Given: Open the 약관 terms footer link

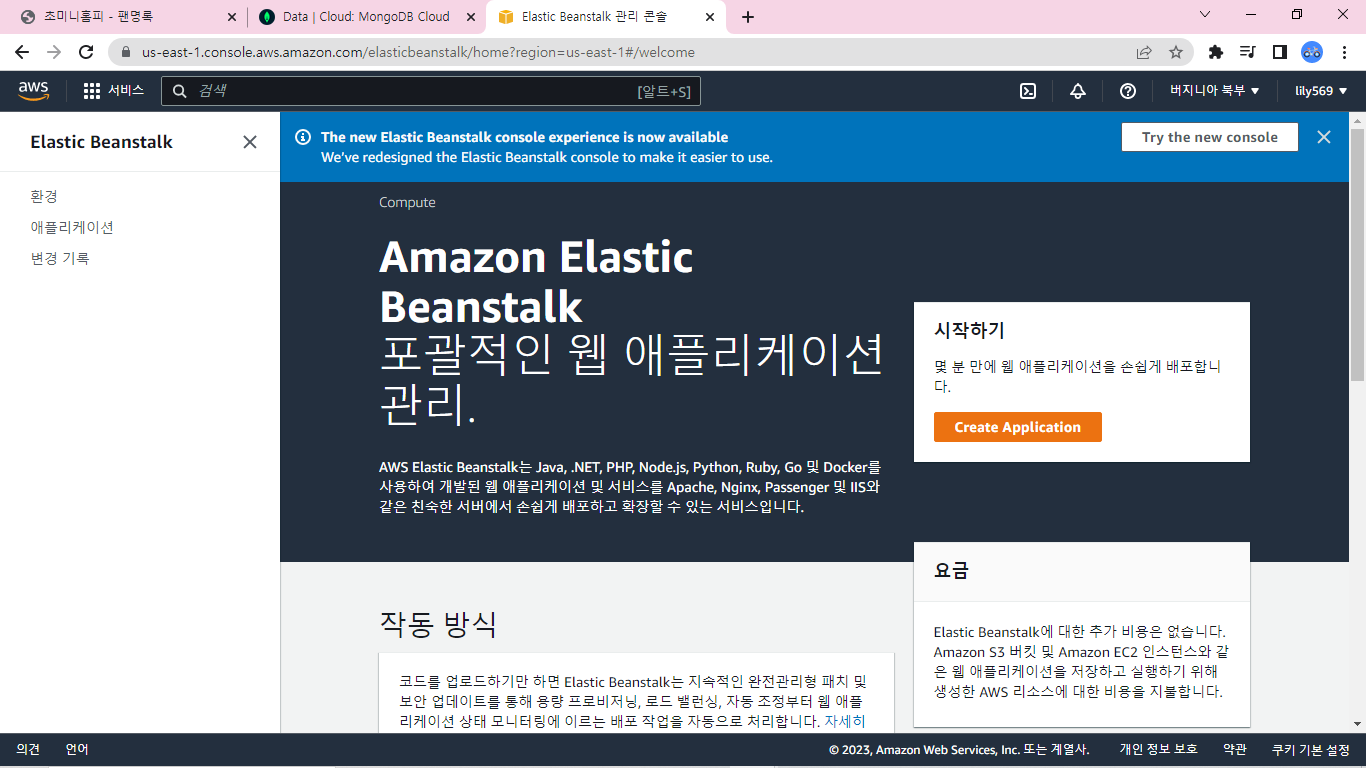Looking at the screenshot, I should pos(1234,749).
